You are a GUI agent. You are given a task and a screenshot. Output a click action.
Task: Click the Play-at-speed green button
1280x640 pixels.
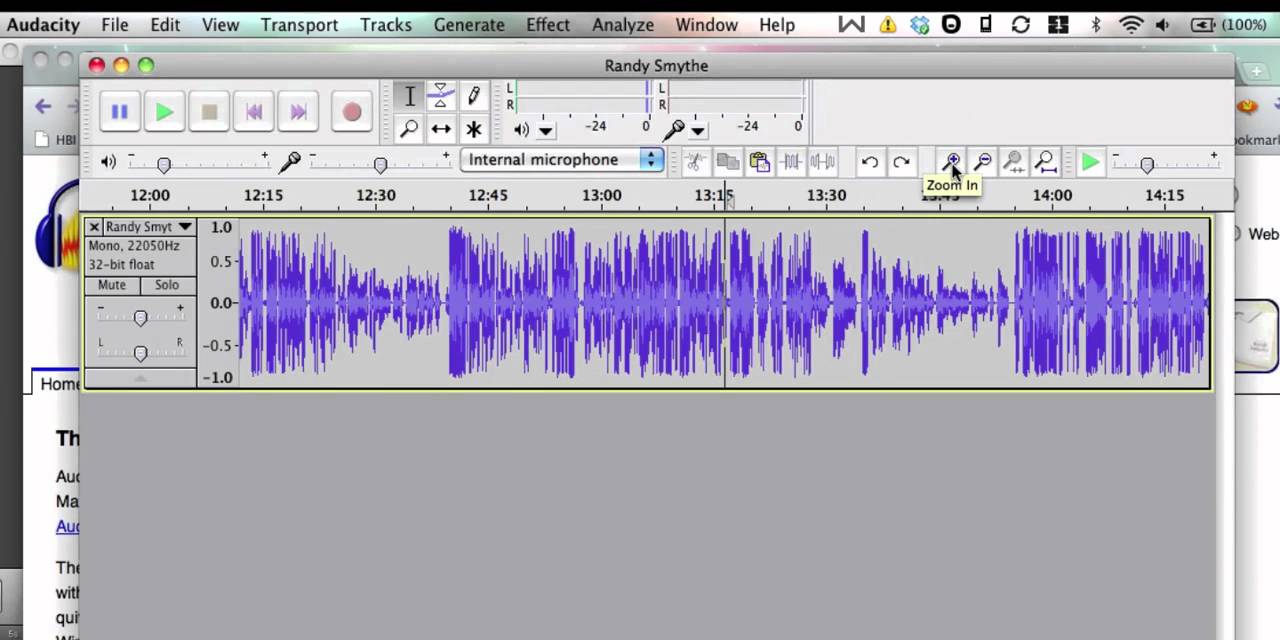1090,161
